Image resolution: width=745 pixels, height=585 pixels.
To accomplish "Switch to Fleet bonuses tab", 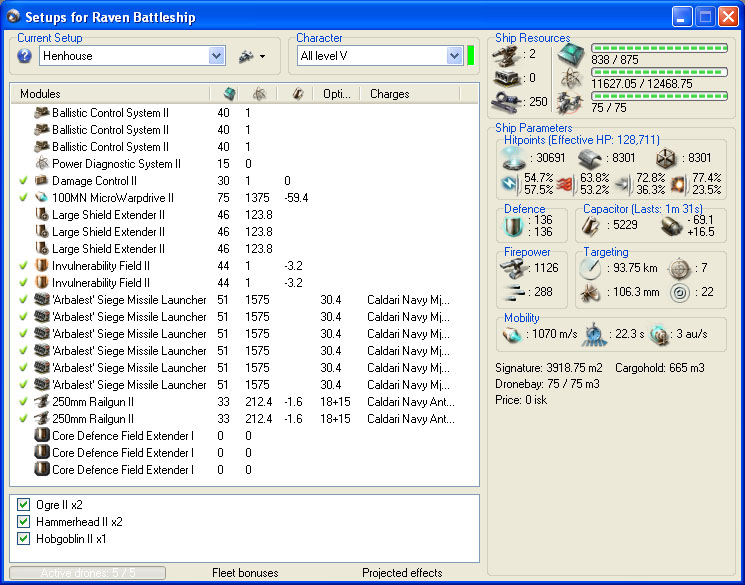I will tap(245, 573).
